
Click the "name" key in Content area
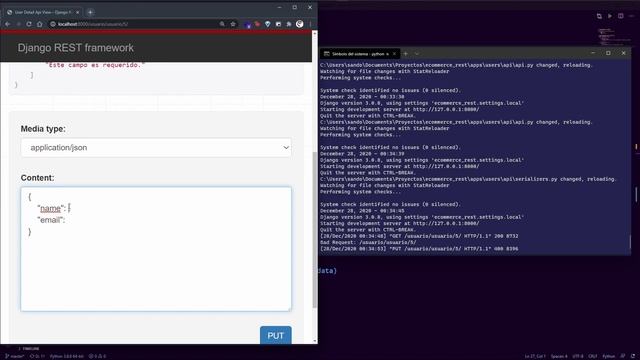point(51,208)
